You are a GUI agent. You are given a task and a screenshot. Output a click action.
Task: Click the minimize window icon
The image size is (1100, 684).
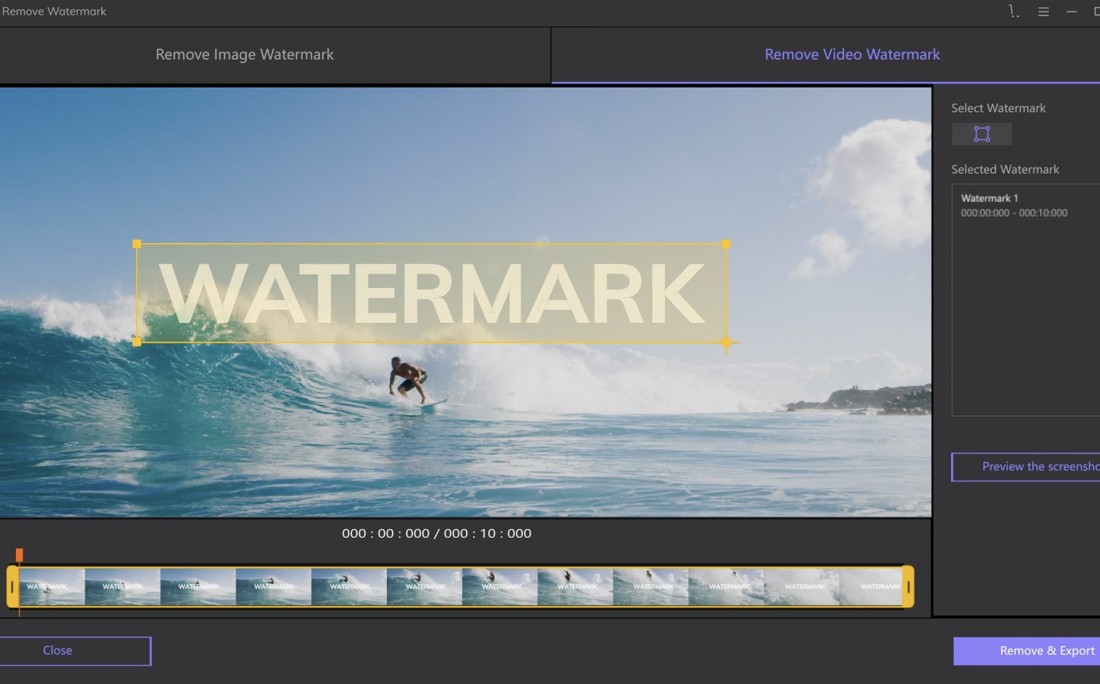[x=1072, y=12]
